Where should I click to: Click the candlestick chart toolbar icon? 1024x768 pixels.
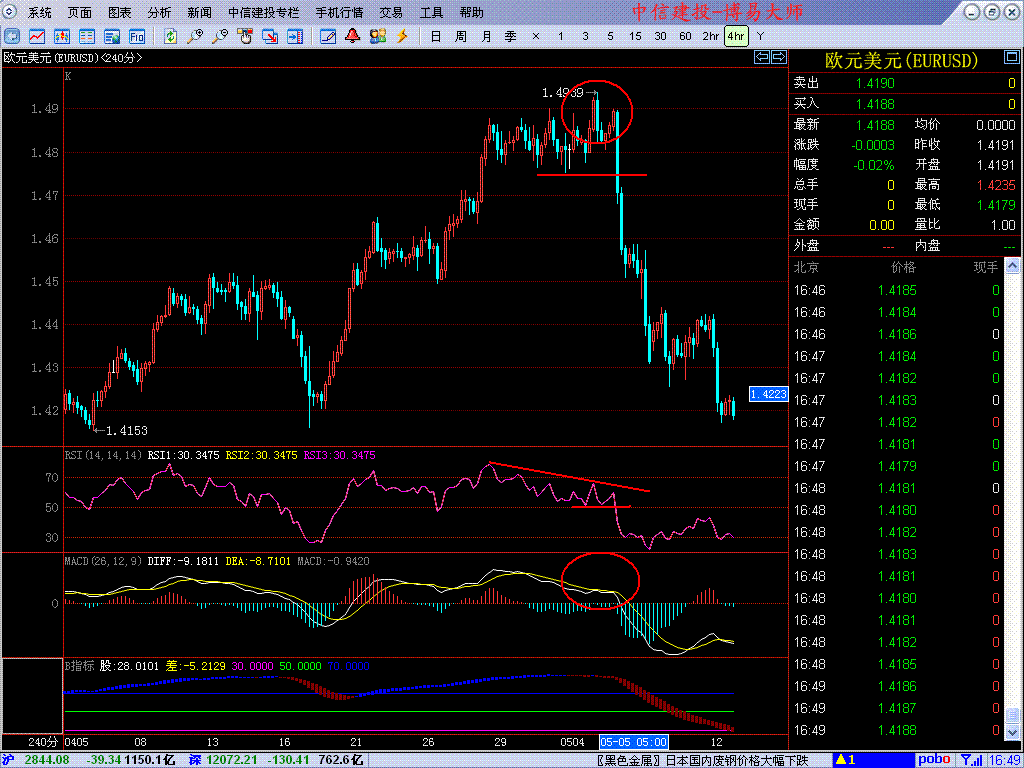point(62,36)
